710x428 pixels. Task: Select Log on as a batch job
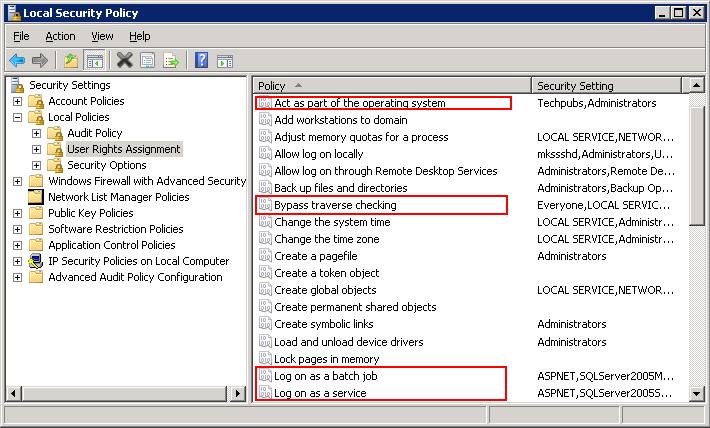click(326, 376)
